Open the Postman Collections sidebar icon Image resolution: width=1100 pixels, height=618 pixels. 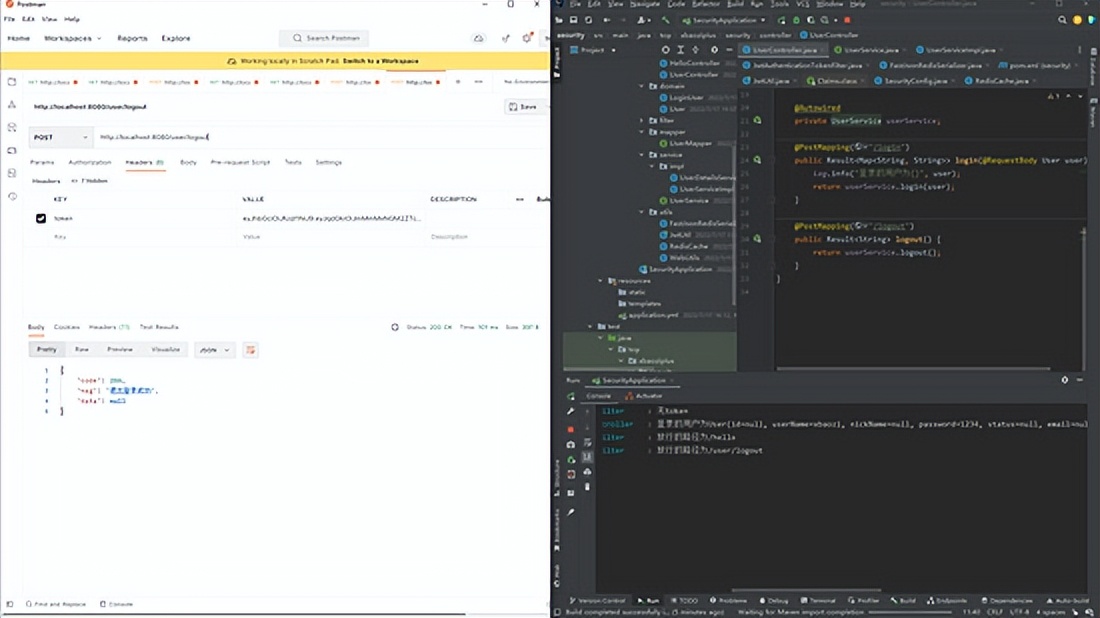pos(12,82)
